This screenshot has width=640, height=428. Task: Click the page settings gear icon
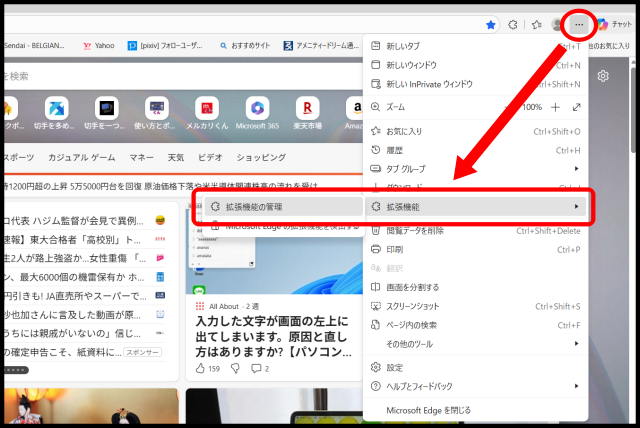click(603, 76)
